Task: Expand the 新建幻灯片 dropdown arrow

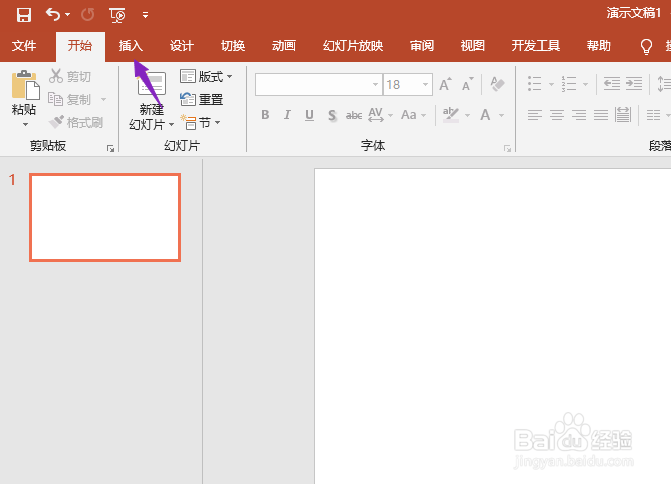Action: [x=171, y=125]
